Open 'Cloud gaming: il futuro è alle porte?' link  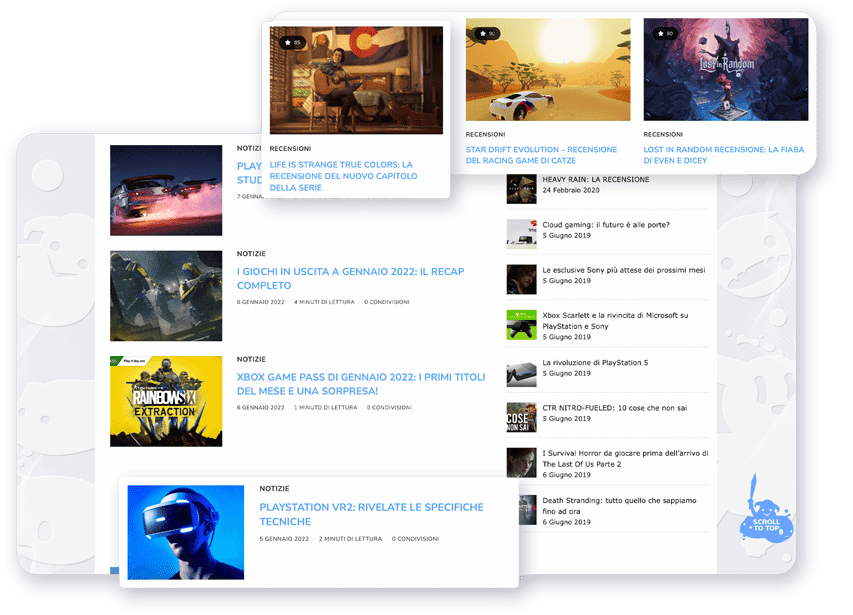pos(606,225)
